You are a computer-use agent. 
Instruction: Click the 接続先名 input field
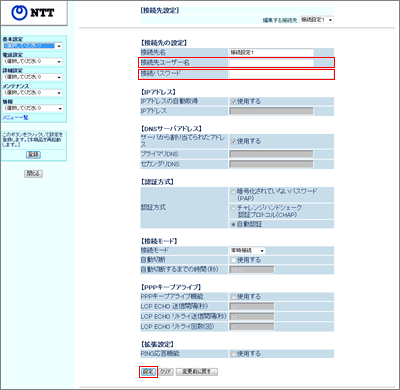point(271,52)
